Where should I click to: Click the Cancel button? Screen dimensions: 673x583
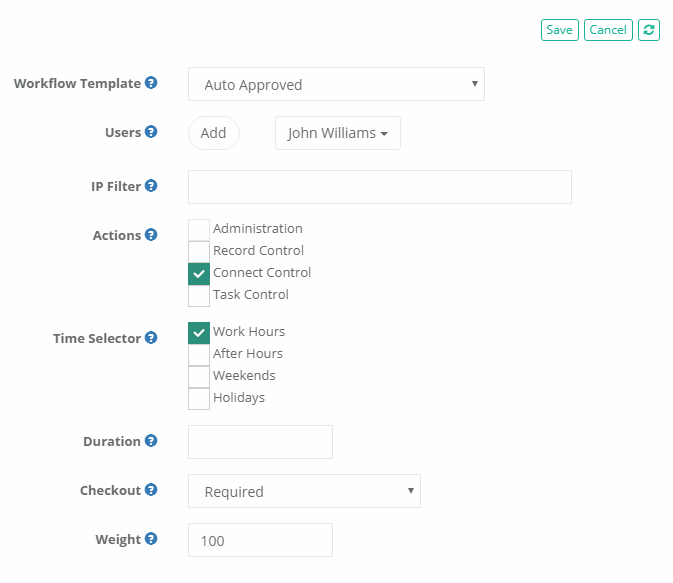pyautogui.click(x=608, y=30)
